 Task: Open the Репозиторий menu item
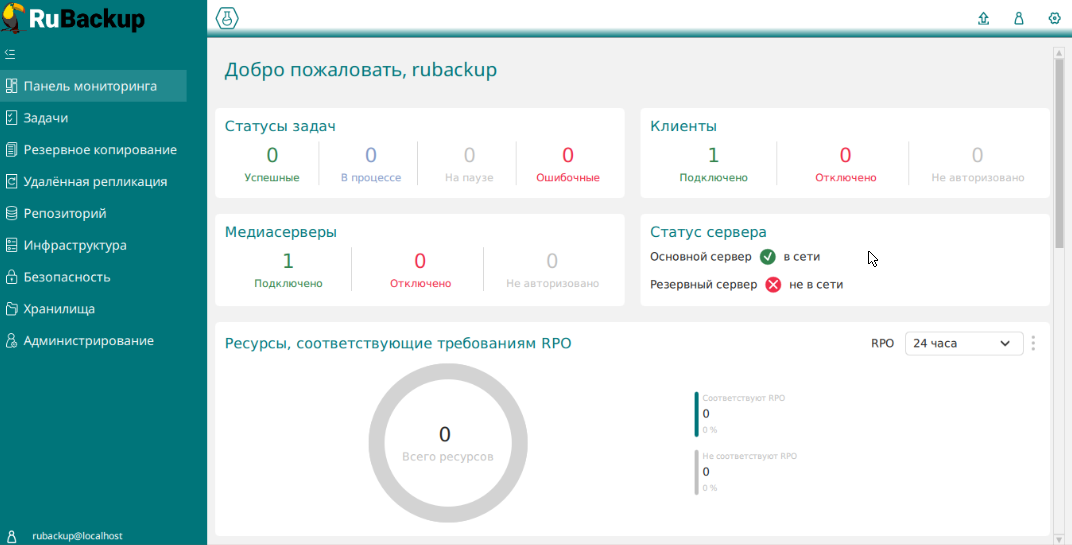pyautogui.click(x=65, y=213)
